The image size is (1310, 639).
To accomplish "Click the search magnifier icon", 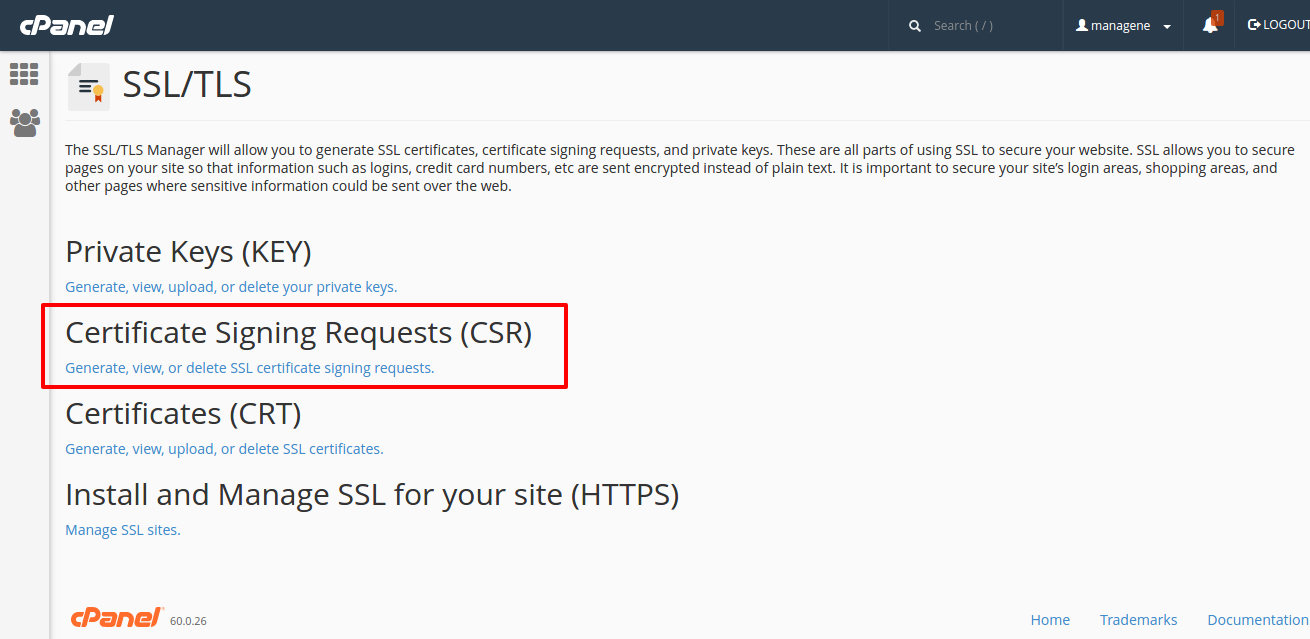I will click(x=915, y=26).
